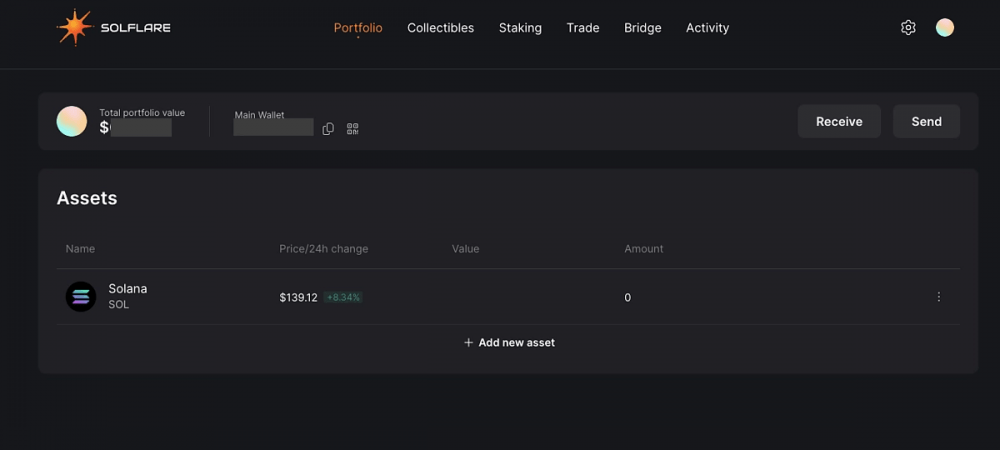View the Activity tab
Viewport: 1000px width, 450px height.
(707, 28)
